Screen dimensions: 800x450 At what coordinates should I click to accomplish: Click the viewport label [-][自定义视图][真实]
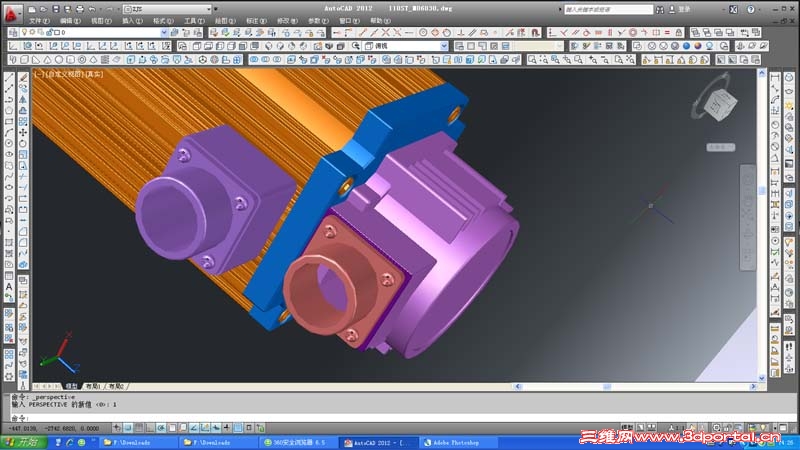[x=68, y=74]
